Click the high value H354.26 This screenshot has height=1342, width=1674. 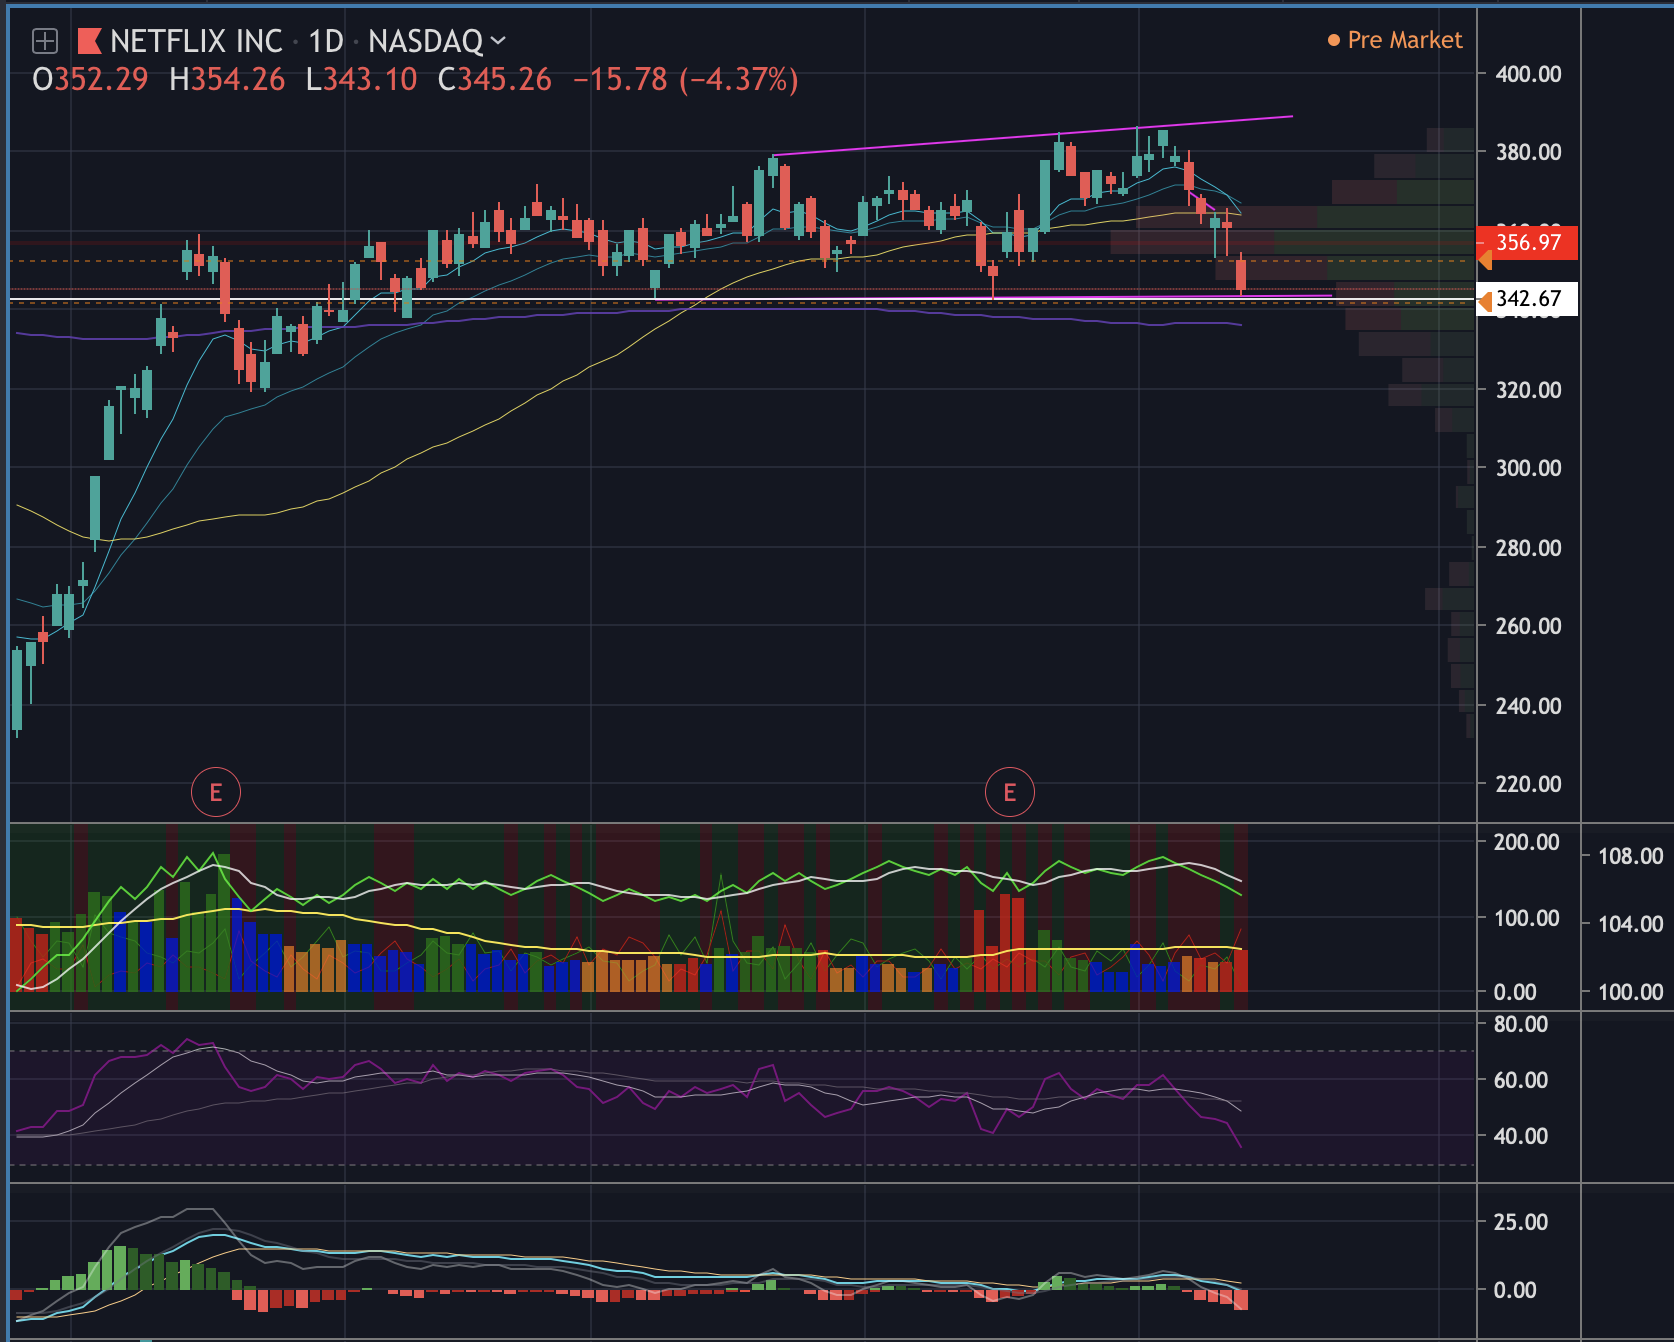(x=227, y=80)
